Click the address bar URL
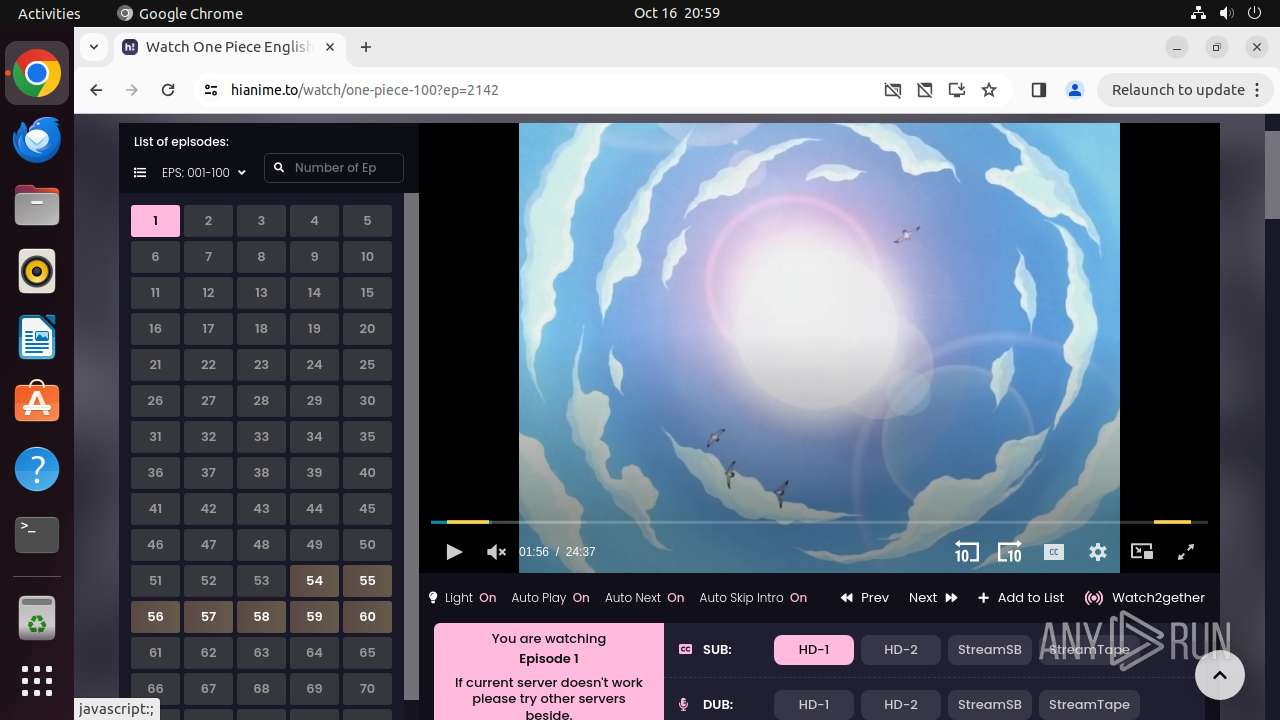Screen dimensions: 1280x720 click(364, 90)
